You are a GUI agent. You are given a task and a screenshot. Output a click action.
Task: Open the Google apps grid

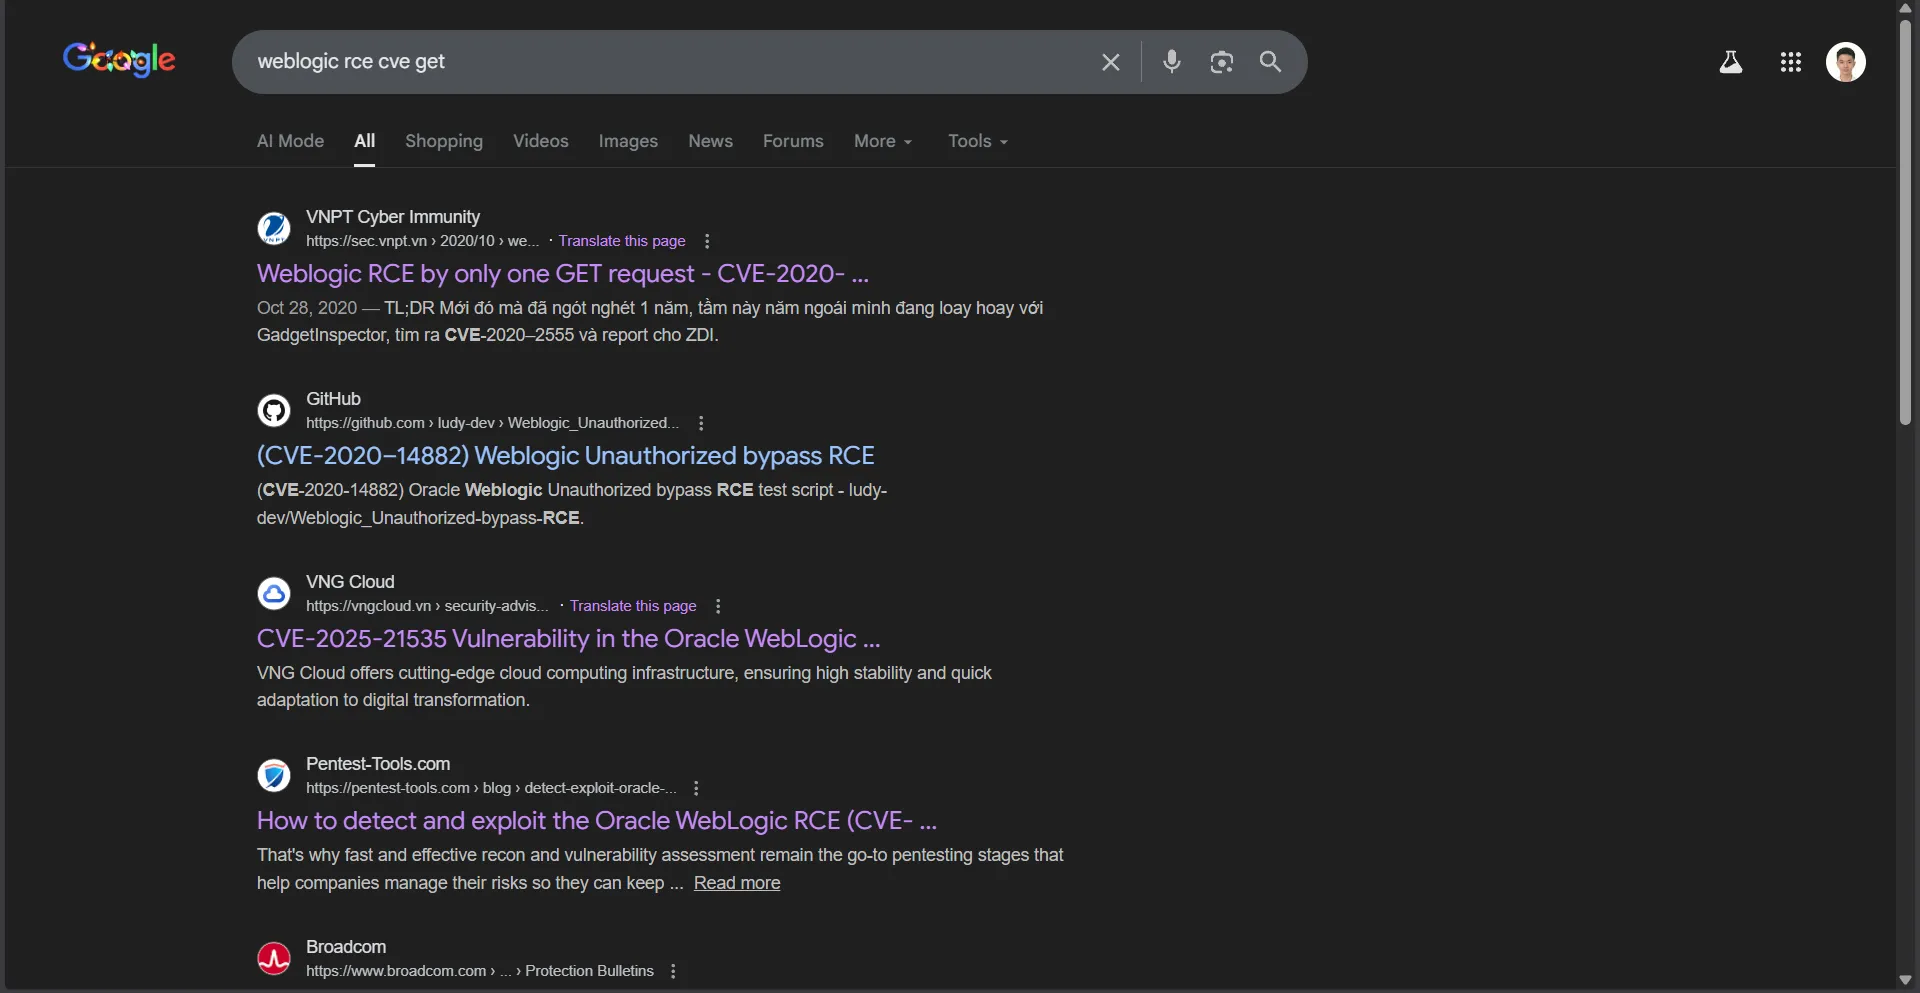1790,62
